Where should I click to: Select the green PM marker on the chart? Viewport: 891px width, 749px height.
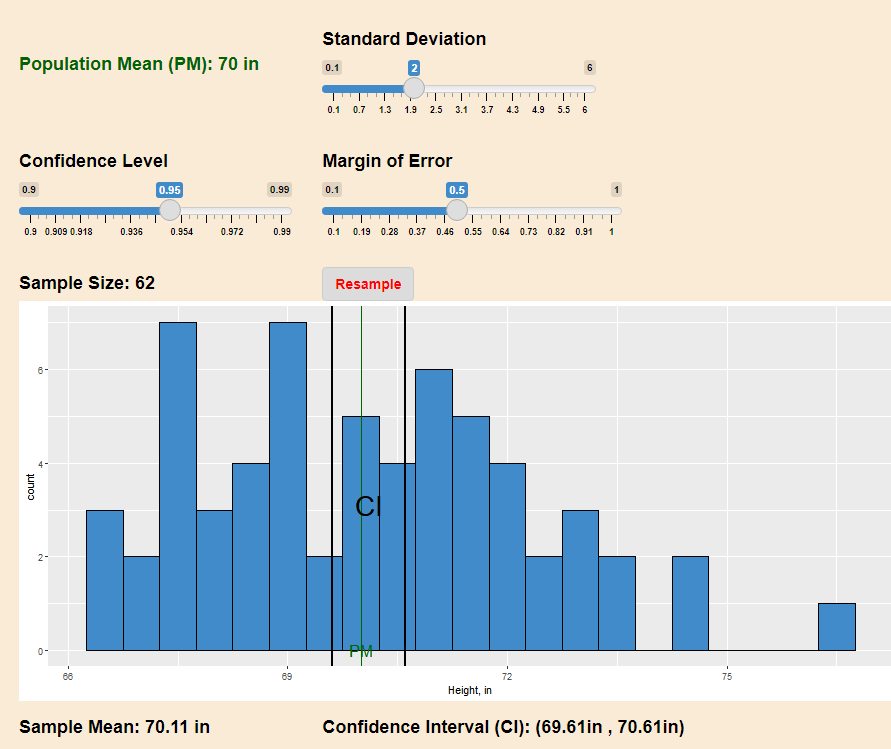click(x=360, y=650)
